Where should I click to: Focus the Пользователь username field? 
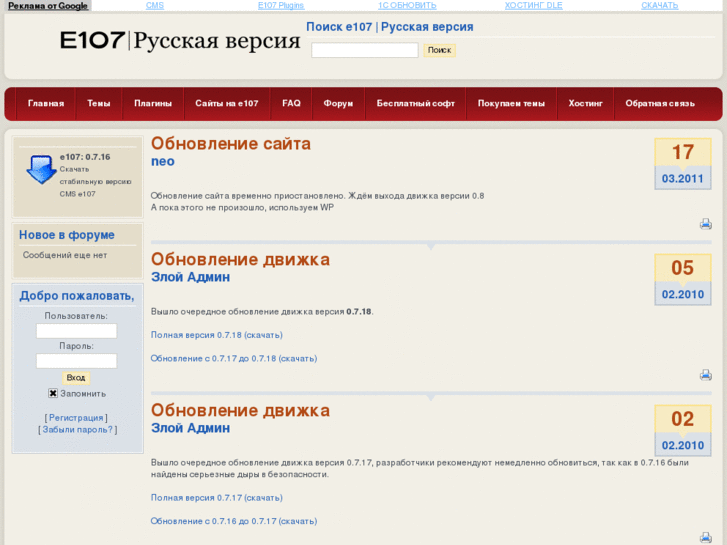click(x=76, y=331)
